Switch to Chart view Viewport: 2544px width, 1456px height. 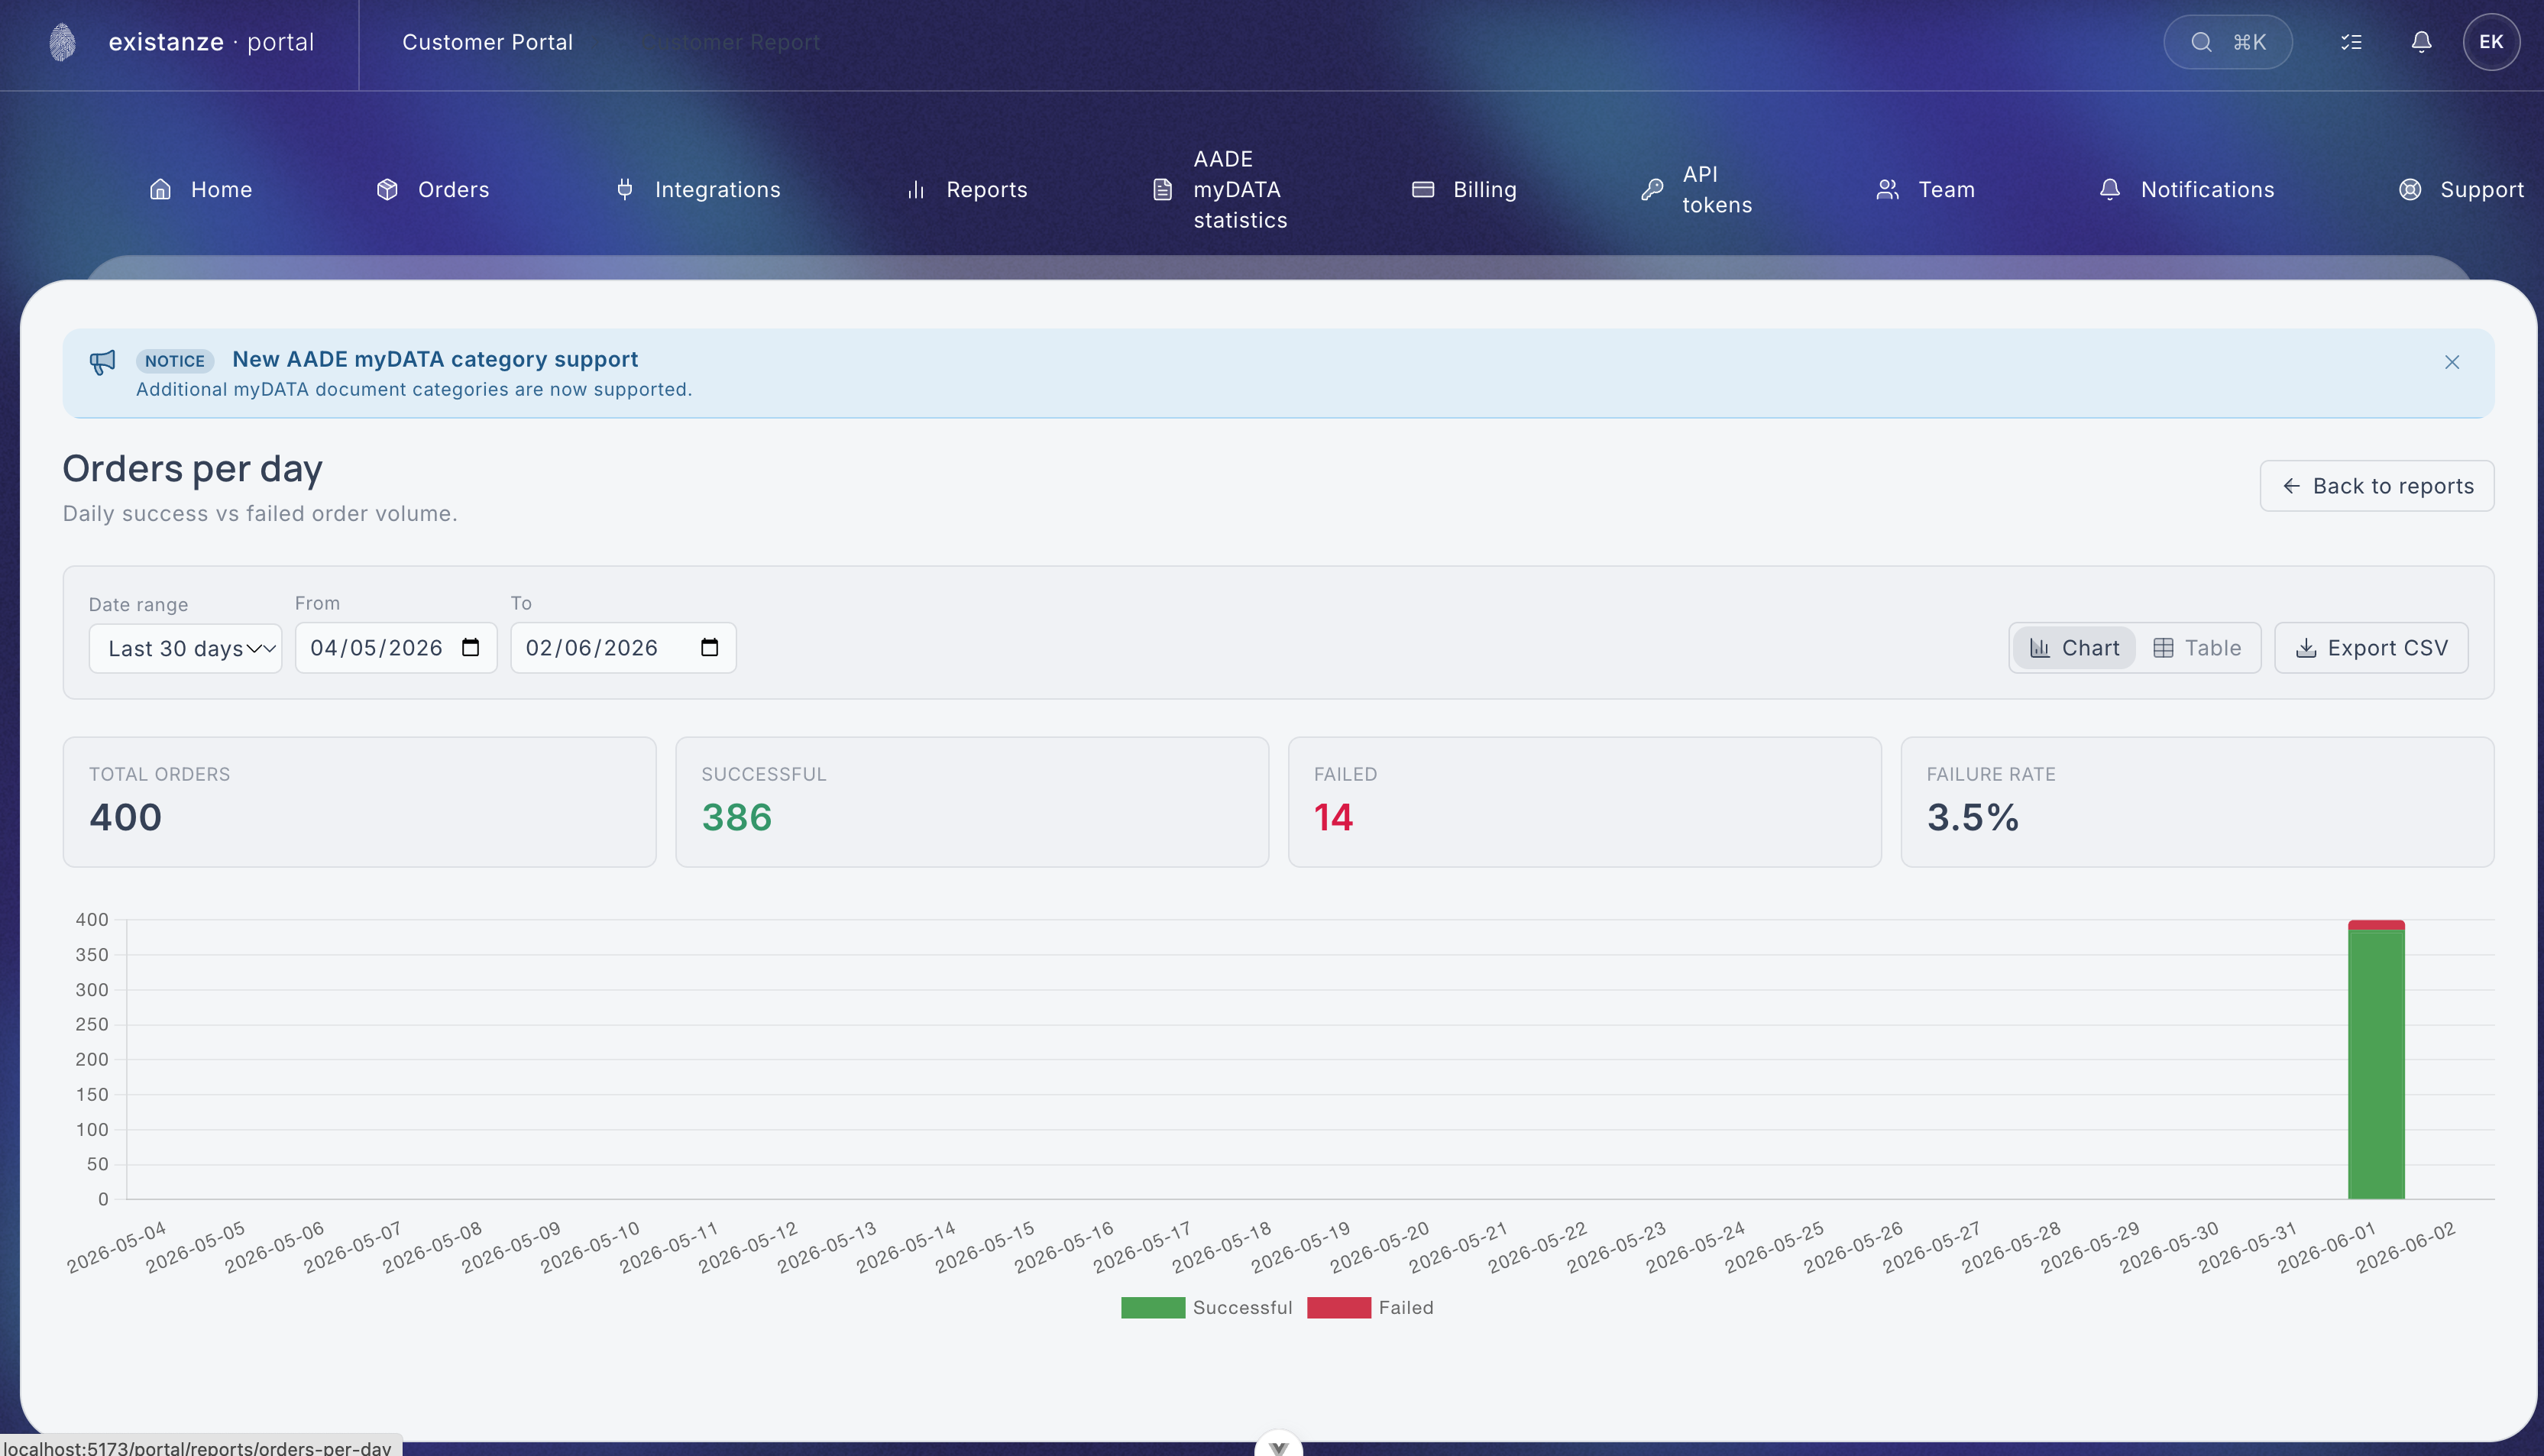coord(2074,648)
